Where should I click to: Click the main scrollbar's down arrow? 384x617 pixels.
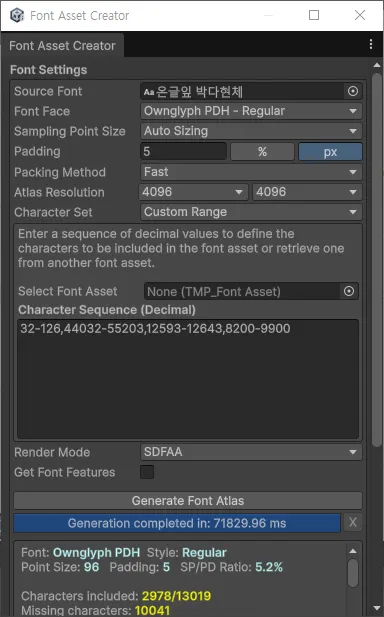click(377, 609)
